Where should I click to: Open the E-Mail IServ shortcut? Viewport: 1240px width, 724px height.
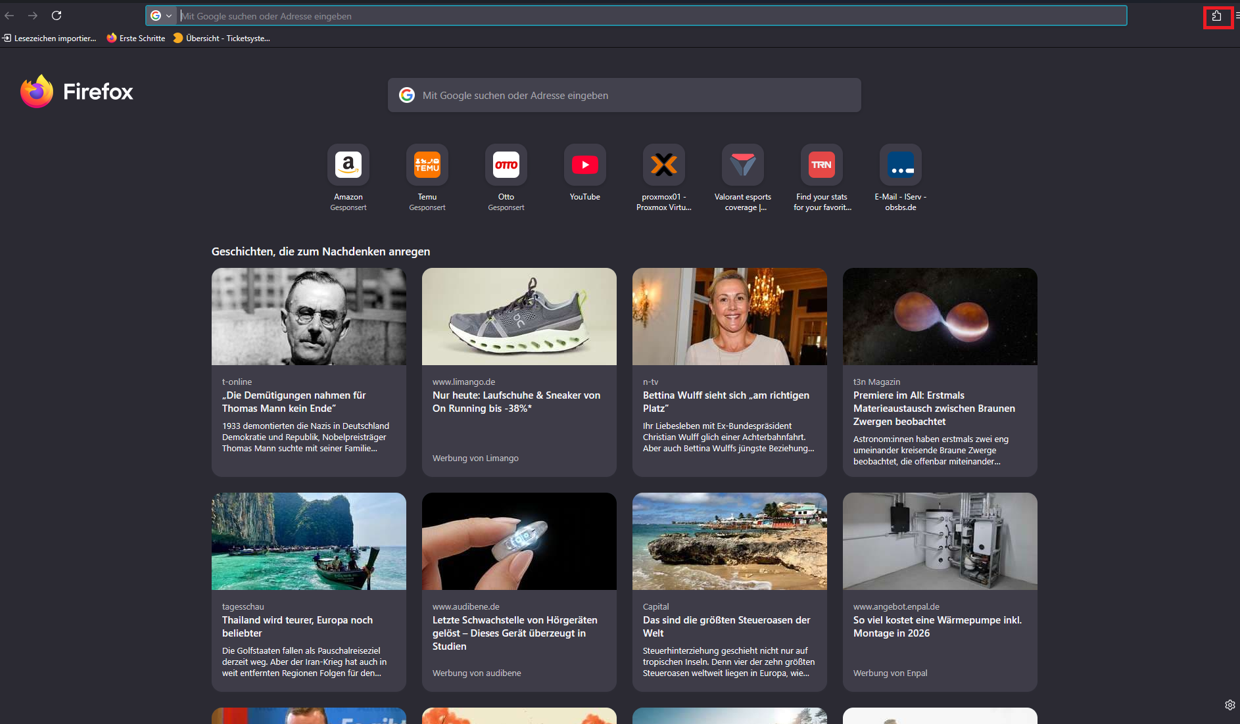pyautogui.click(x=900, y=166)
